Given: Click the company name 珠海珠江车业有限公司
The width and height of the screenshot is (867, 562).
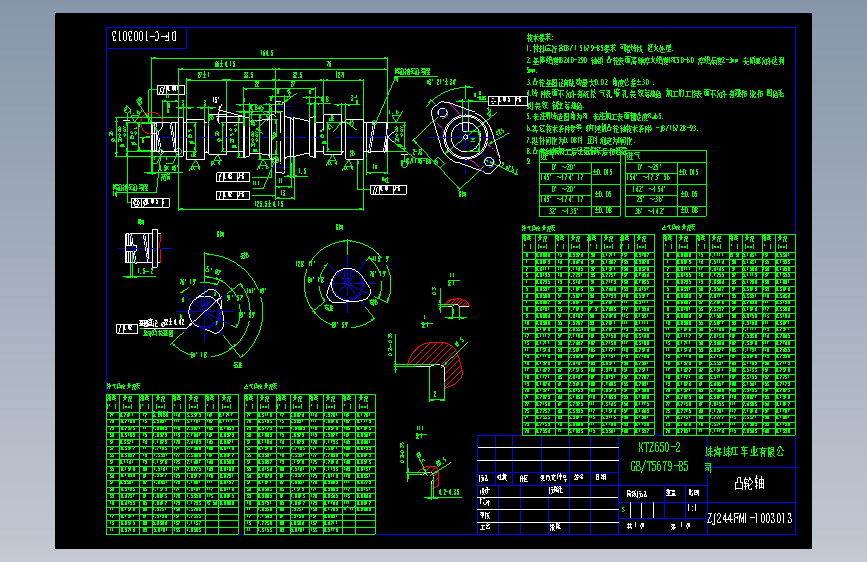Looking at the screenshot, I should [744, 457].
